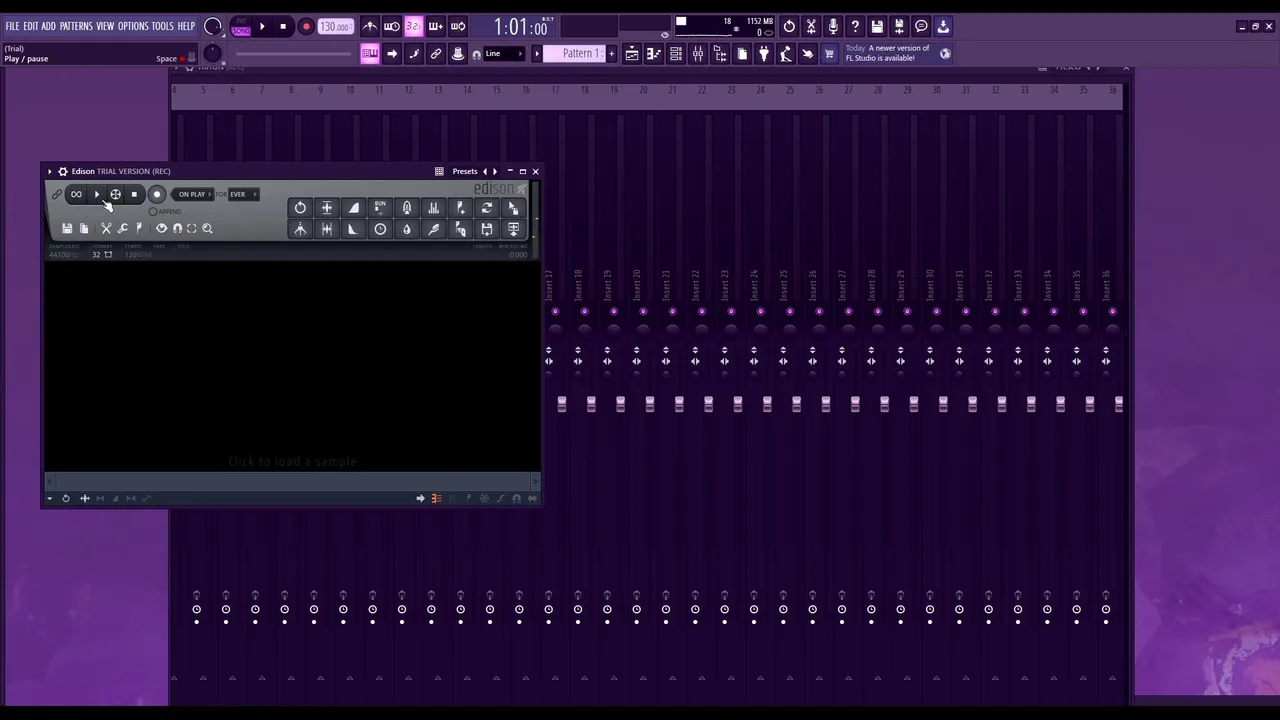Switch to SONG mode in transport
The width and height of the screenshot is (1280, 720).
(241, 31)
